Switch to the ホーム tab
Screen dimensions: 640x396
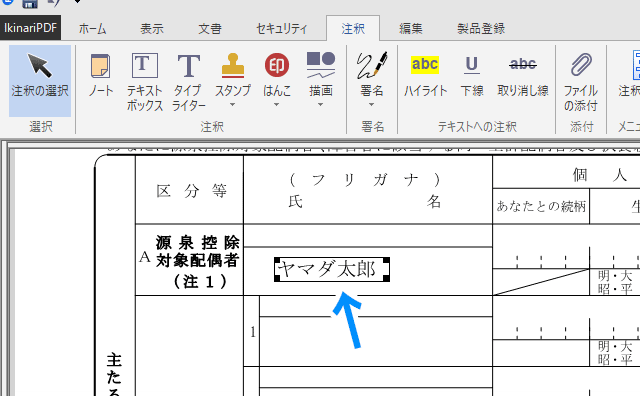tap(93, 29)
